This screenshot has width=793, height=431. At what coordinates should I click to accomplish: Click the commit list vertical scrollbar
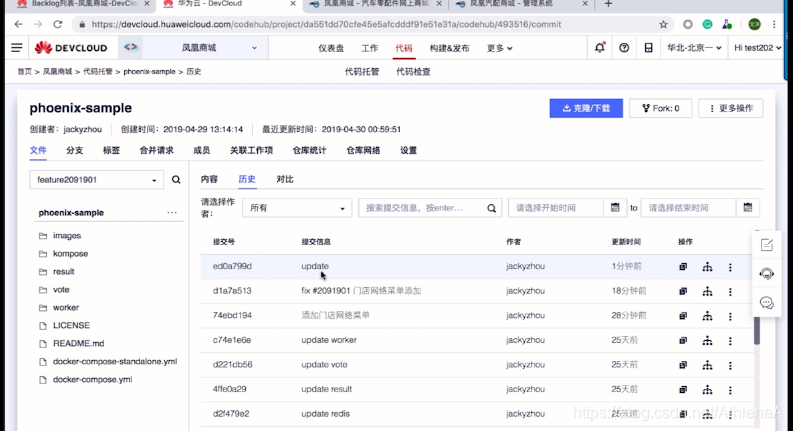757,331
